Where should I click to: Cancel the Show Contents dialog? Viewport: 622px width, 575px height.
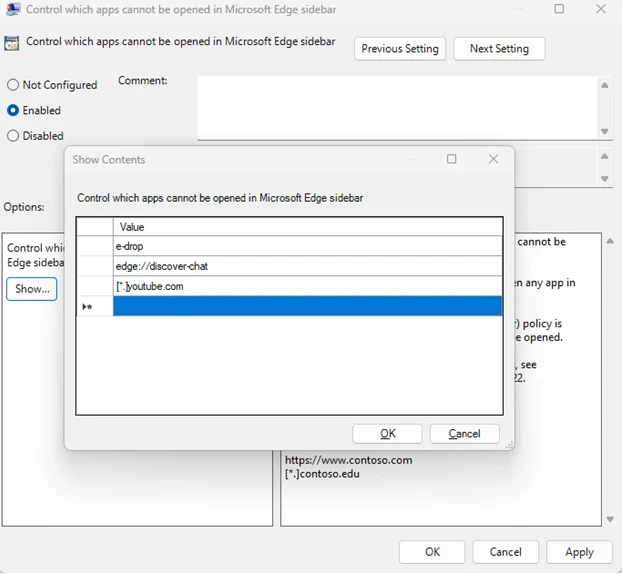click(464, 433)
